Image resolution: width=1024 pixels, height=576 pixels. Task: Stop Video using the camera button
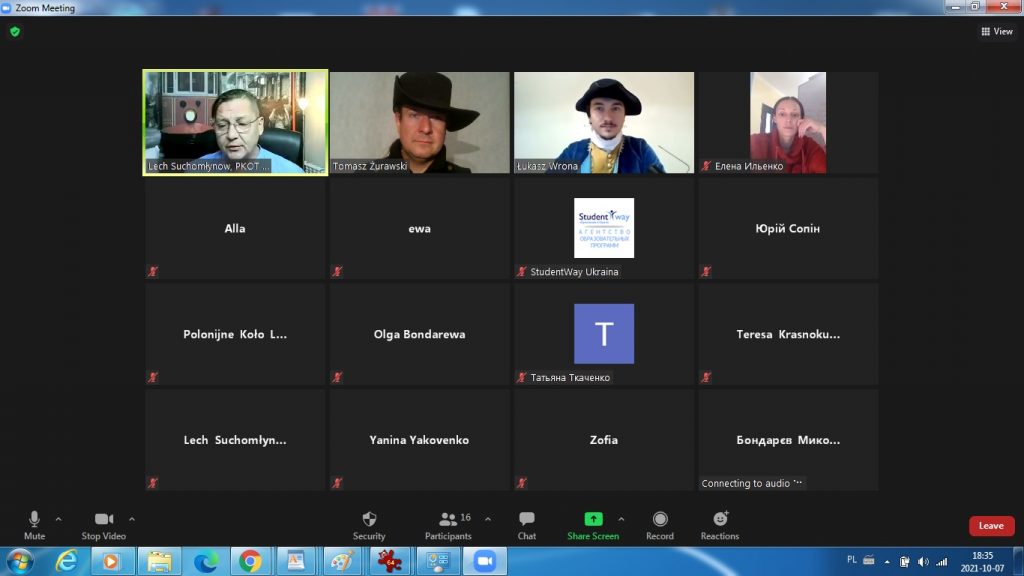click(x=104, y=524)
